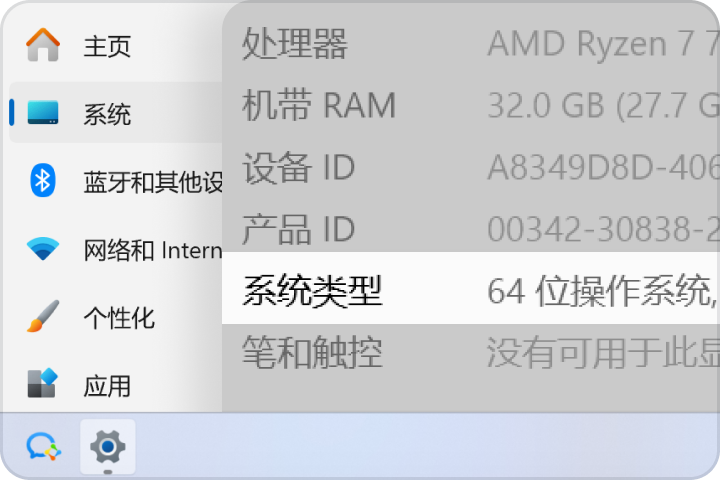Click the 产品 ID value text

(602, 230)
